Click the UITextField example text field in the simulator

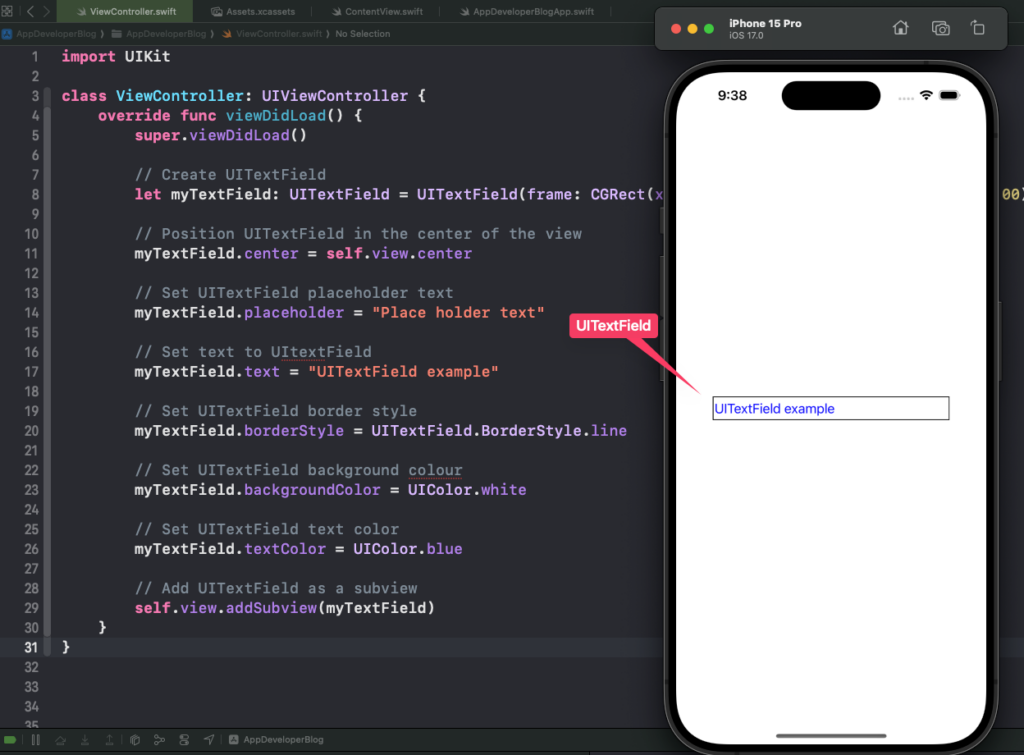coord(830,408)
